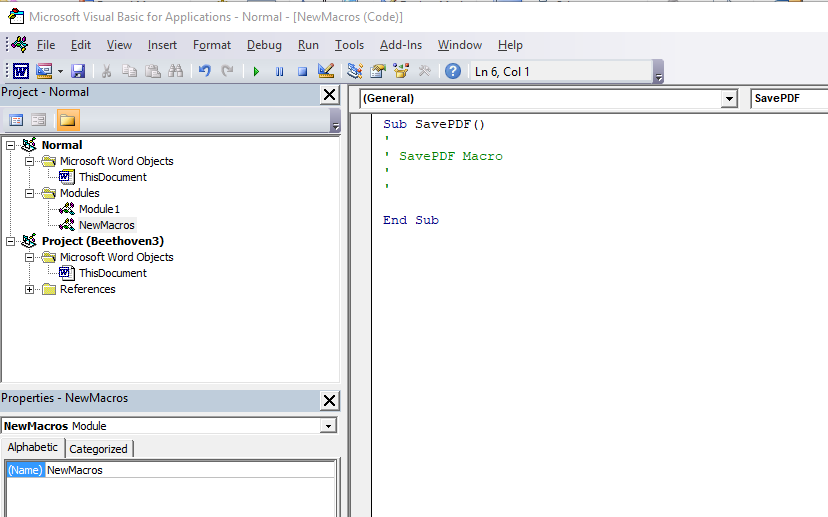Click the Copy toolbar icon
The height and width of the screenshot is (517, 828).
[x=129, y=71]
